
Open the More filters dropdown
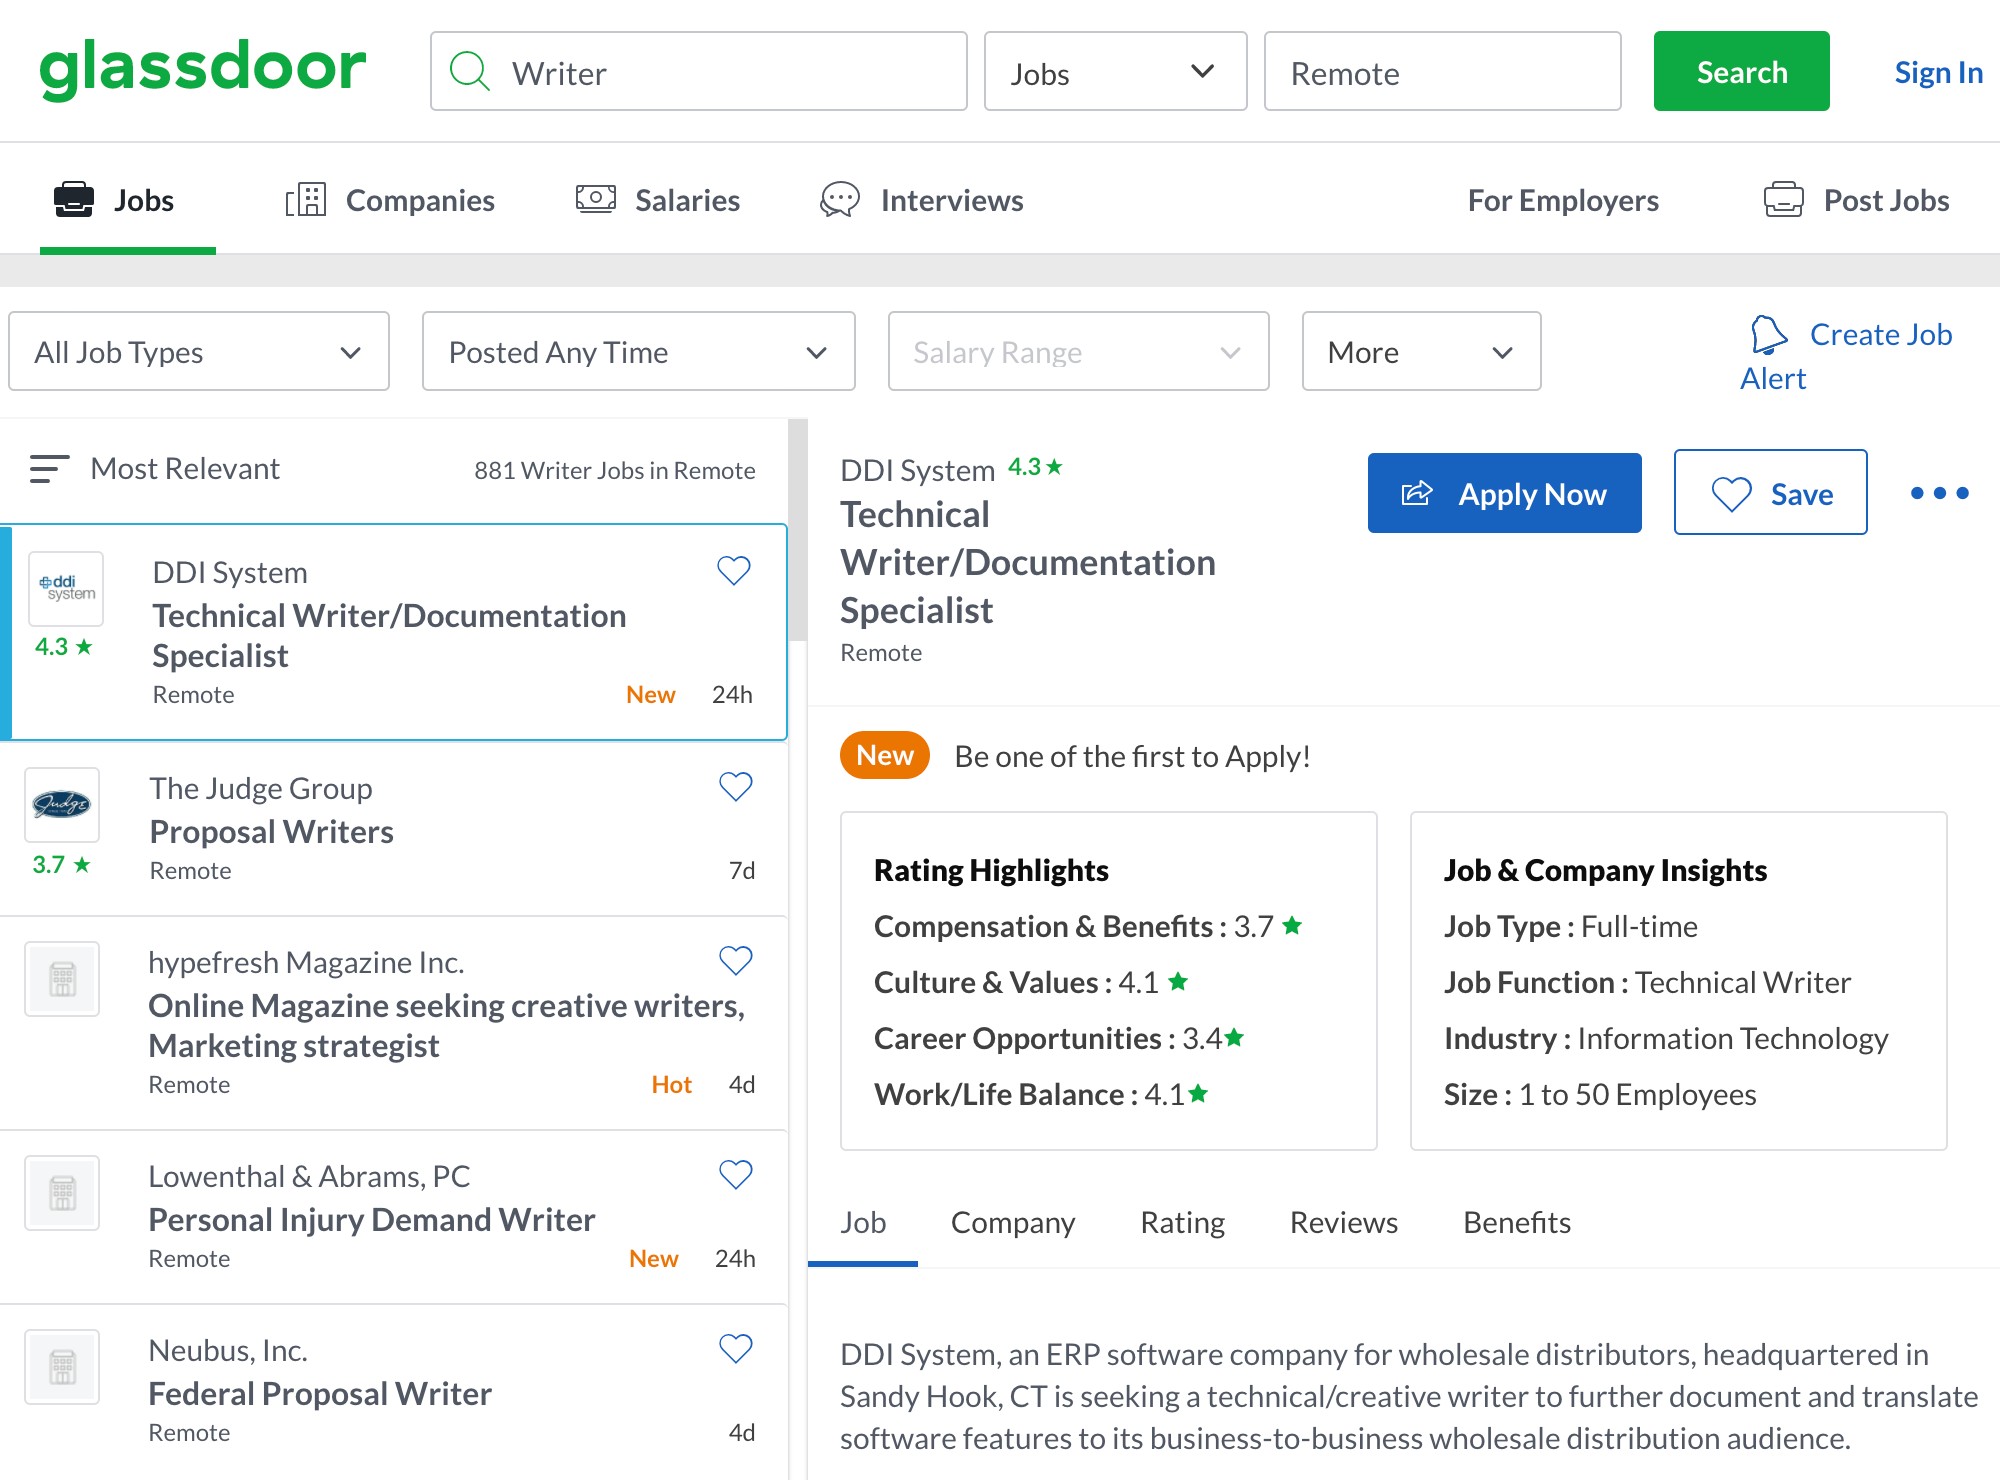pyautogui.click(x=1421, y=351)
